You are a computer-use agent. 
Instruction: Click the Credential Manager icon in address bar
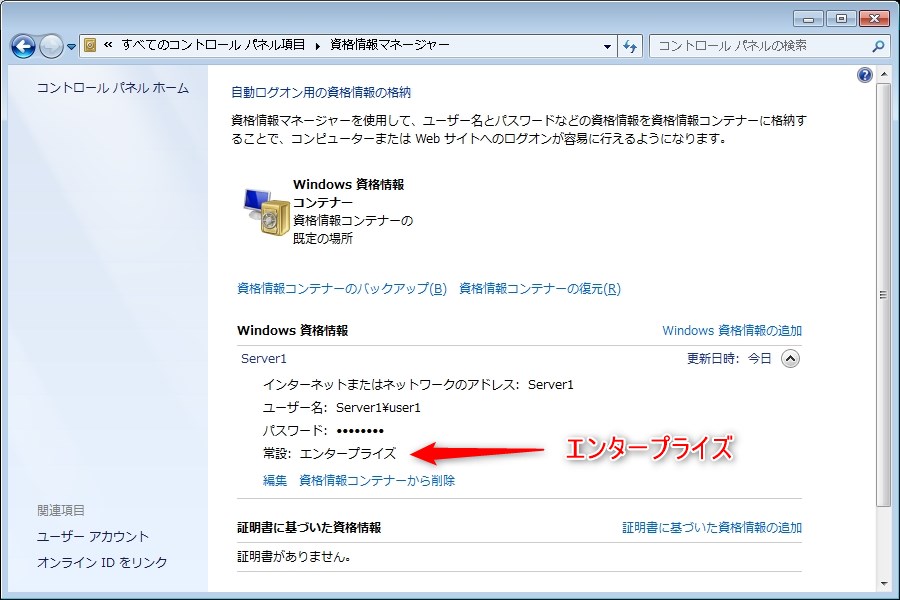(90, 45)
